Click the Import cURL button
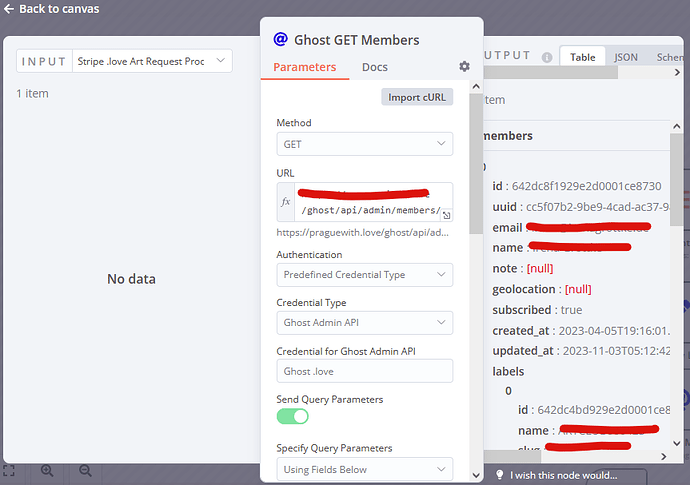This screenshot has height=485, width=690. 417,97
